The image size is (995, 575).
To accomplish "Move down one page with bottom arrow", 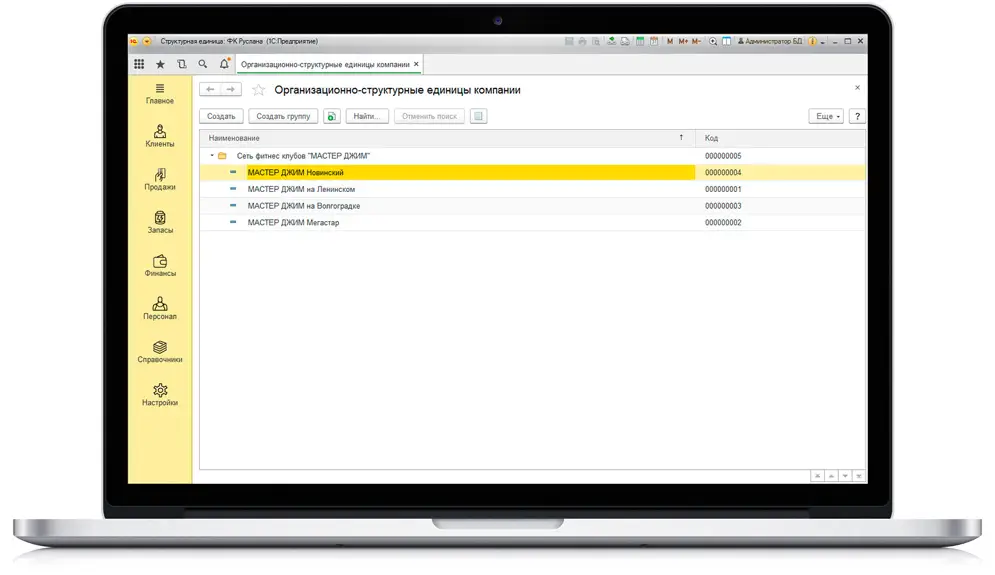I will click(845, 475).
